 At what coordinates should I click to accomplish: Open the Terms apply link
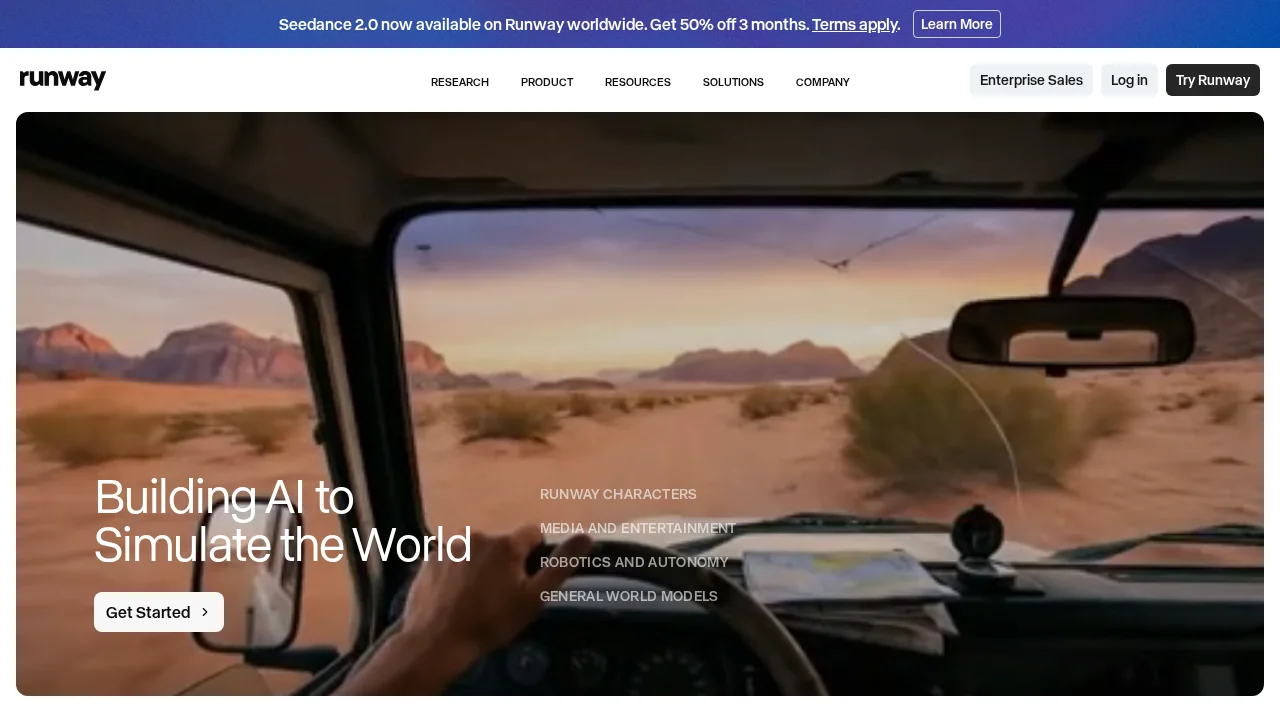[855, 24]
